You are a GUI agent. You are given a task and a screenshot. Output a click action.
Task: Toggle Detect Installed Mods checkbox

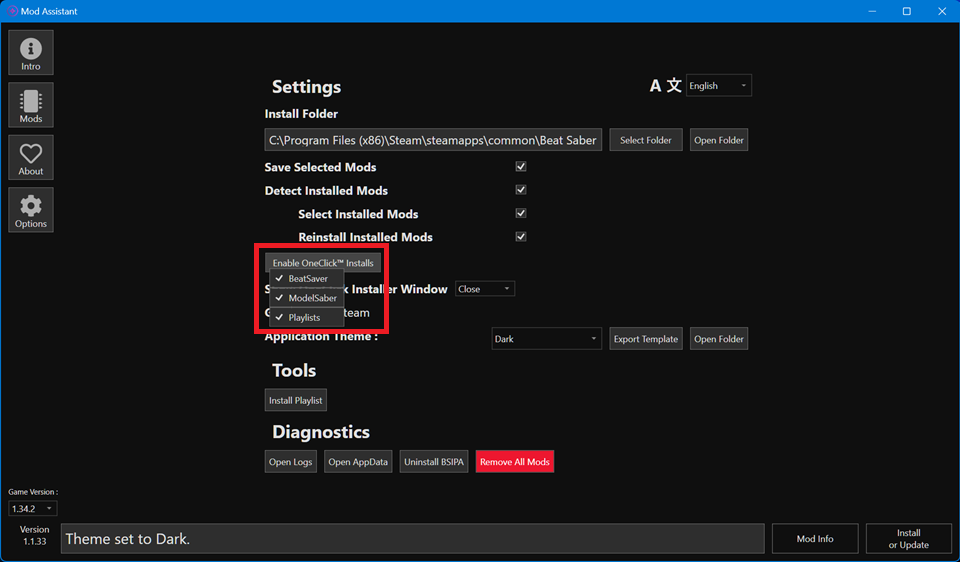520,190
